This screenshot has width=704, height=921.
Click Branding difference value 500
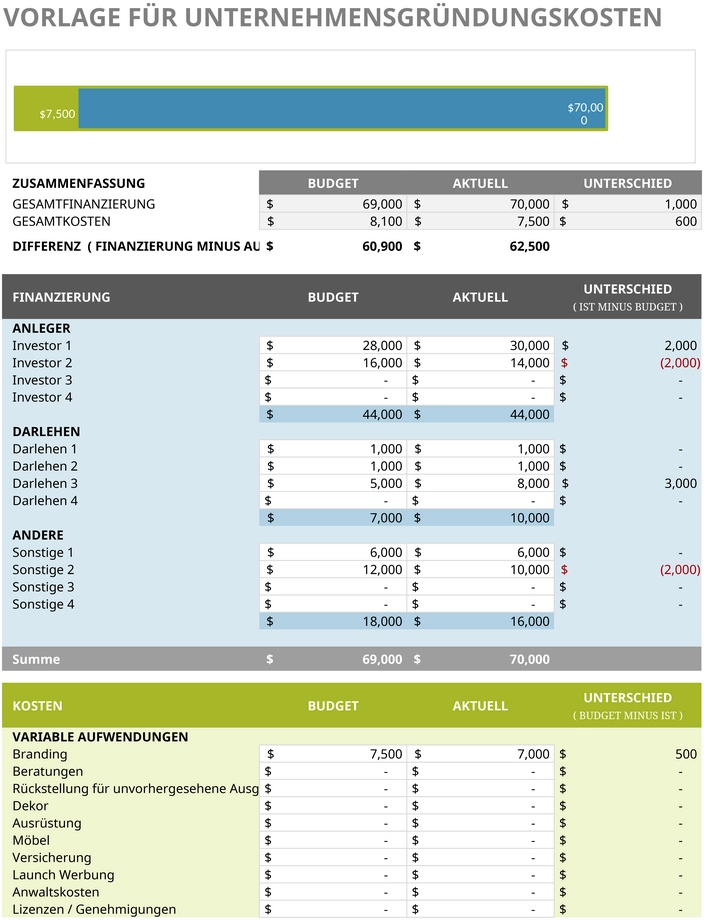[x=686, y=754]
